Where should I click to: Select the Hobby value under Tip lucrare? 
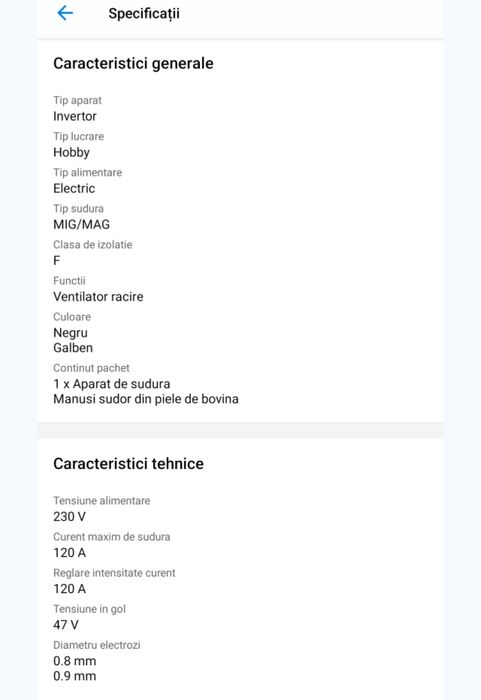(71, 153)
